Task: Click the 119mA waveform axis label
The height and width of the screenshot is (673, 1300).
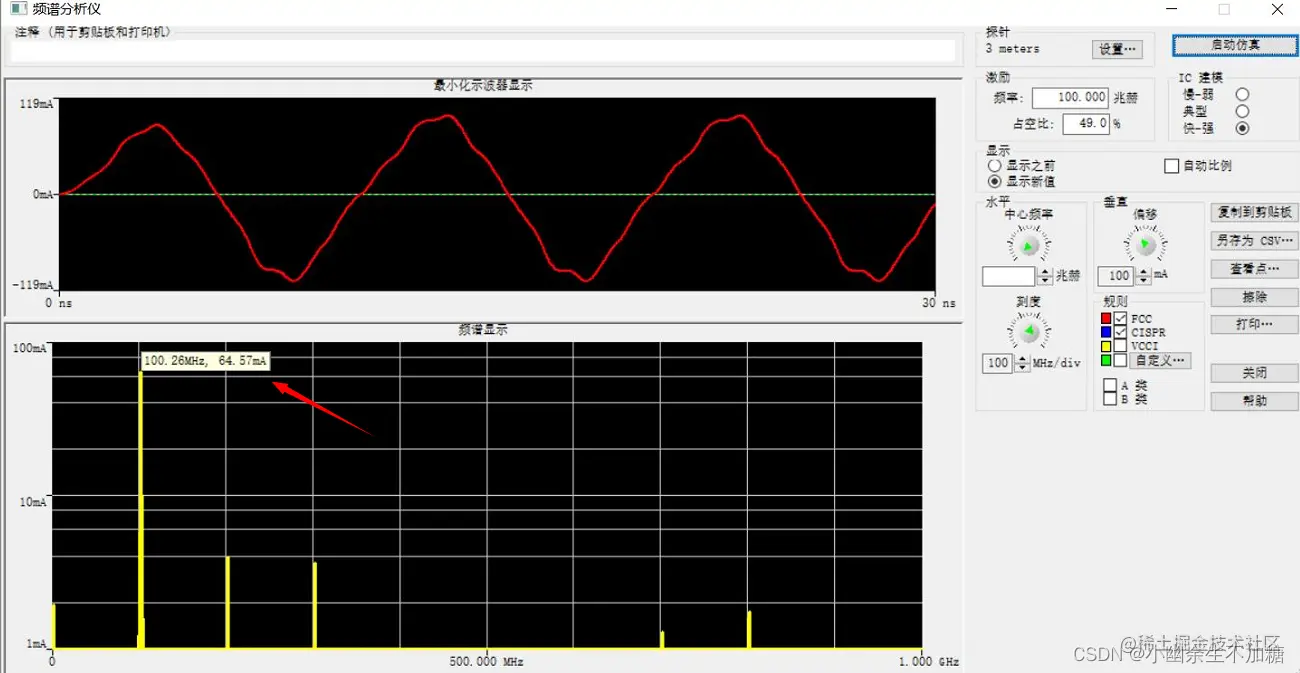Action: click(37, 104)
